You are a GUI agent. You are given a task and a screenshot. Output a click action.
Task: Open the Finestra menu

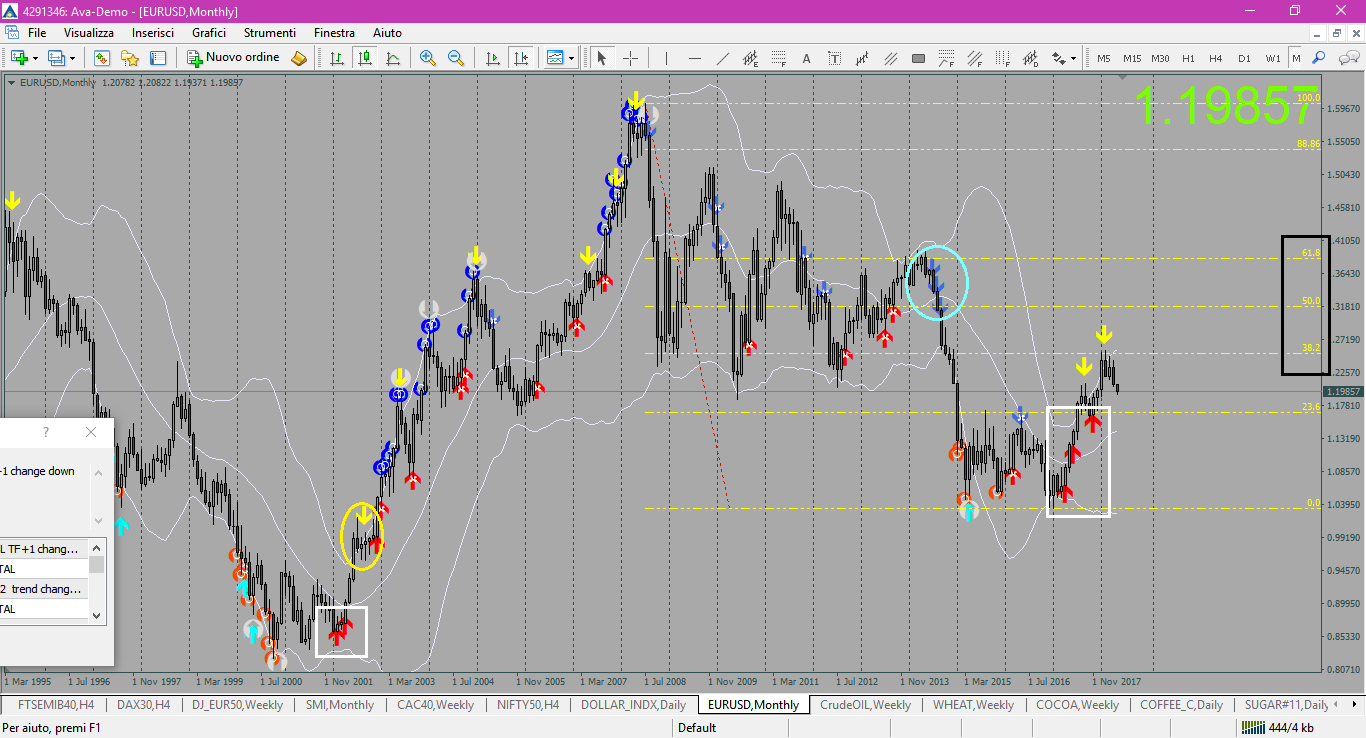[334, 33]
